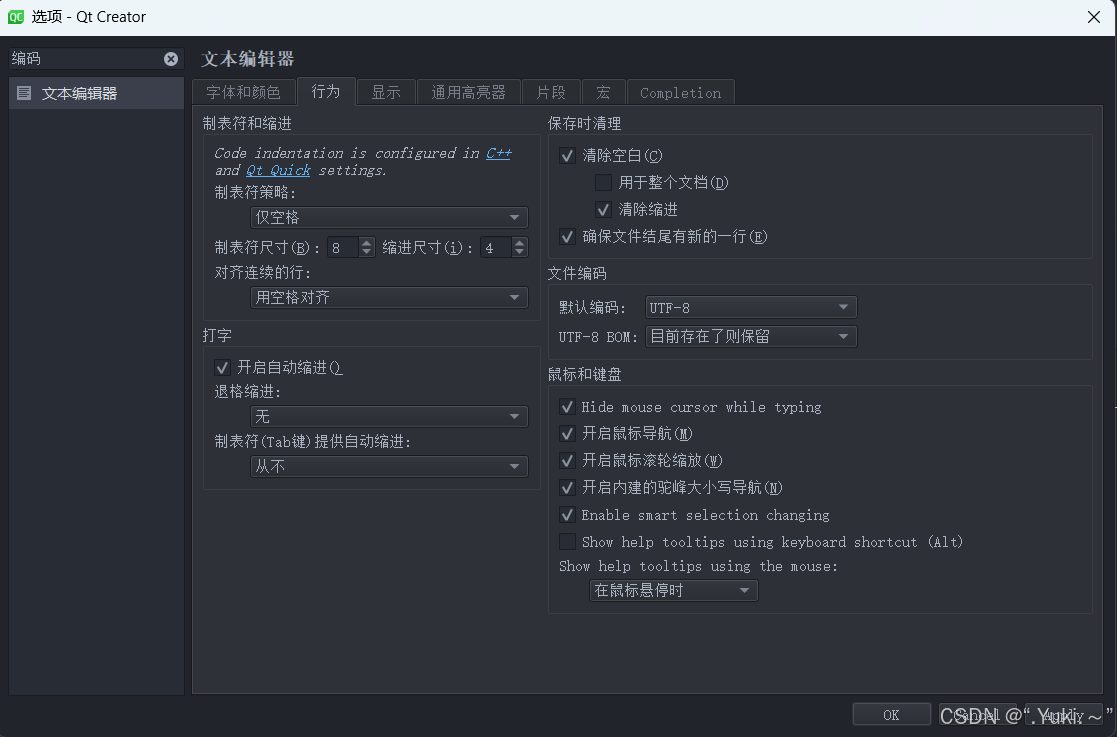Enable 用于整个文档 cleanup option
Viewport: 1117px width, 737px height.
tap(601, 183)
